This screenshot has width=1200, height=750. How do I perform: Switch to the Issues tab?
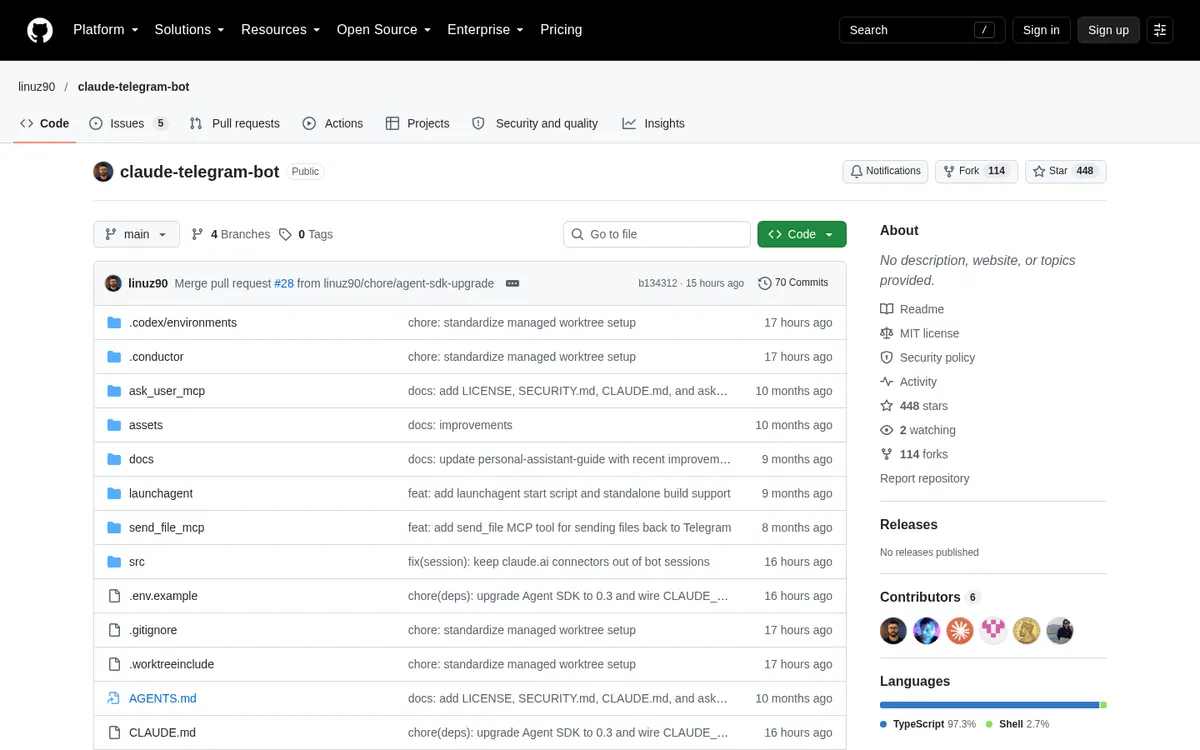[x=129, y=123]
